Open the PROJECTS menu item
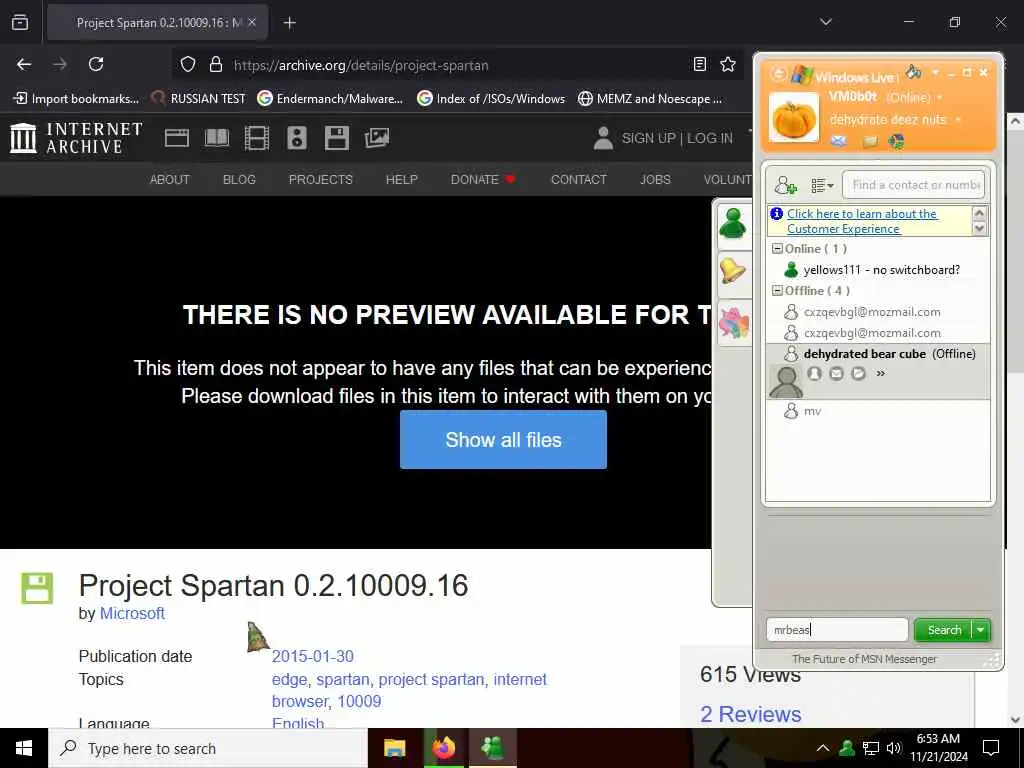The height and width of the screenshot is (768, 1024). (321, 180)
